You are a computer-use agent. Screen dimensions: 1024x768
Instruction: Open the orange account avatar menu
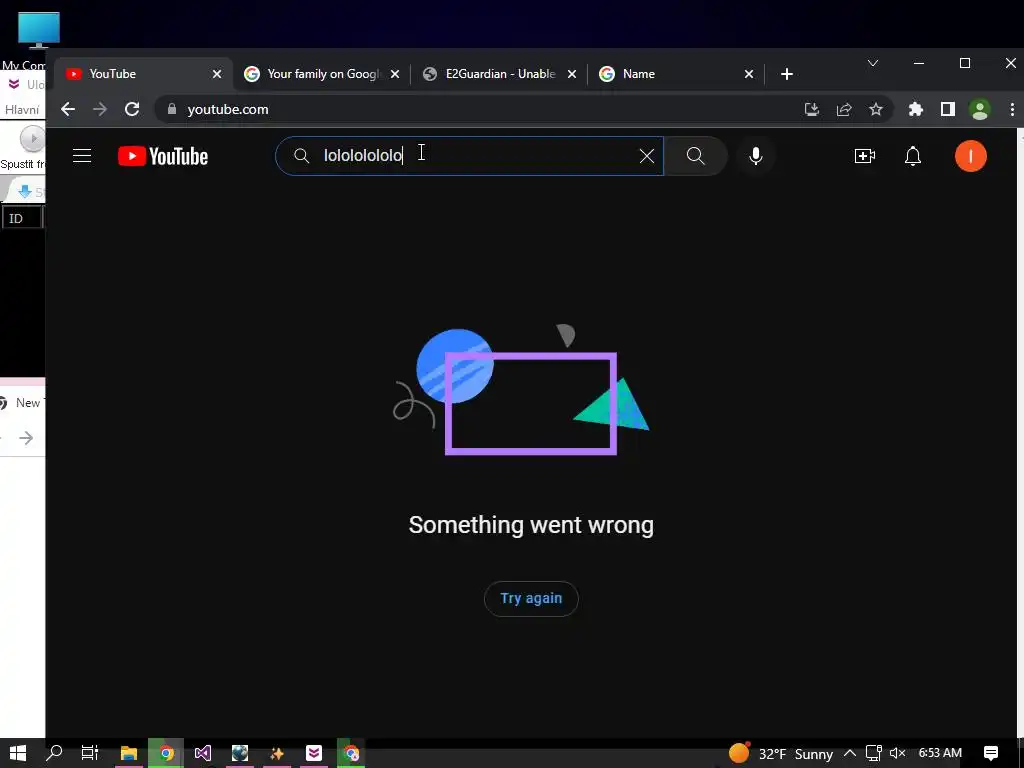[x=970, y=156]
